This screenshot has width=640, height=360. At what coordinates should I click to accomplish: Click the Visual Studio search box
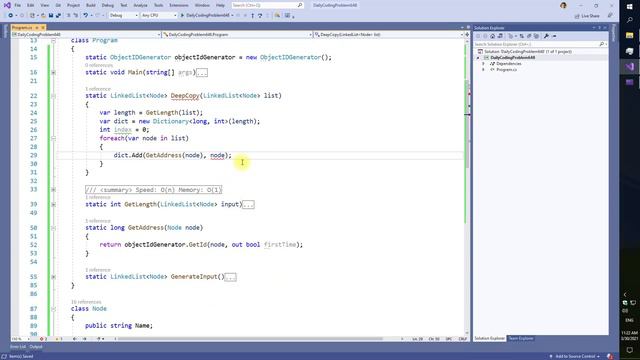coord(267,5)
